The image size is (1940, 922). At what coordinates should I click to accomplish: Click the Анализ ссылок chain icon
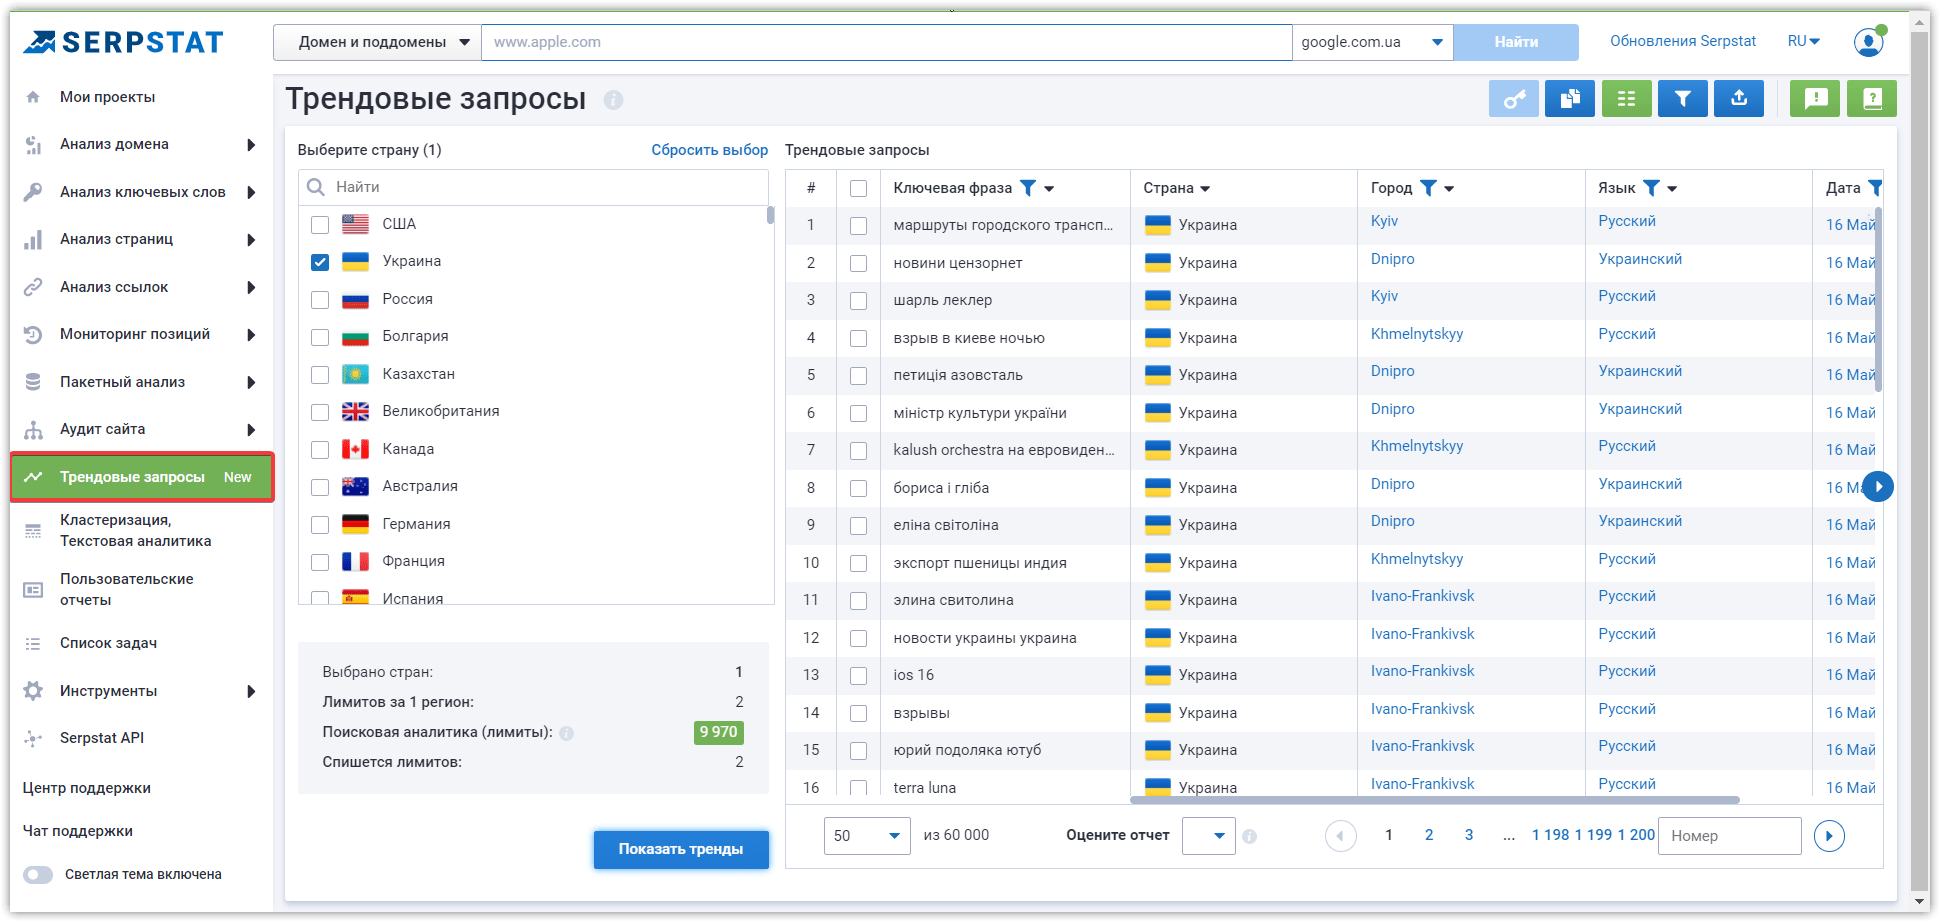click(x=33, y=287)
